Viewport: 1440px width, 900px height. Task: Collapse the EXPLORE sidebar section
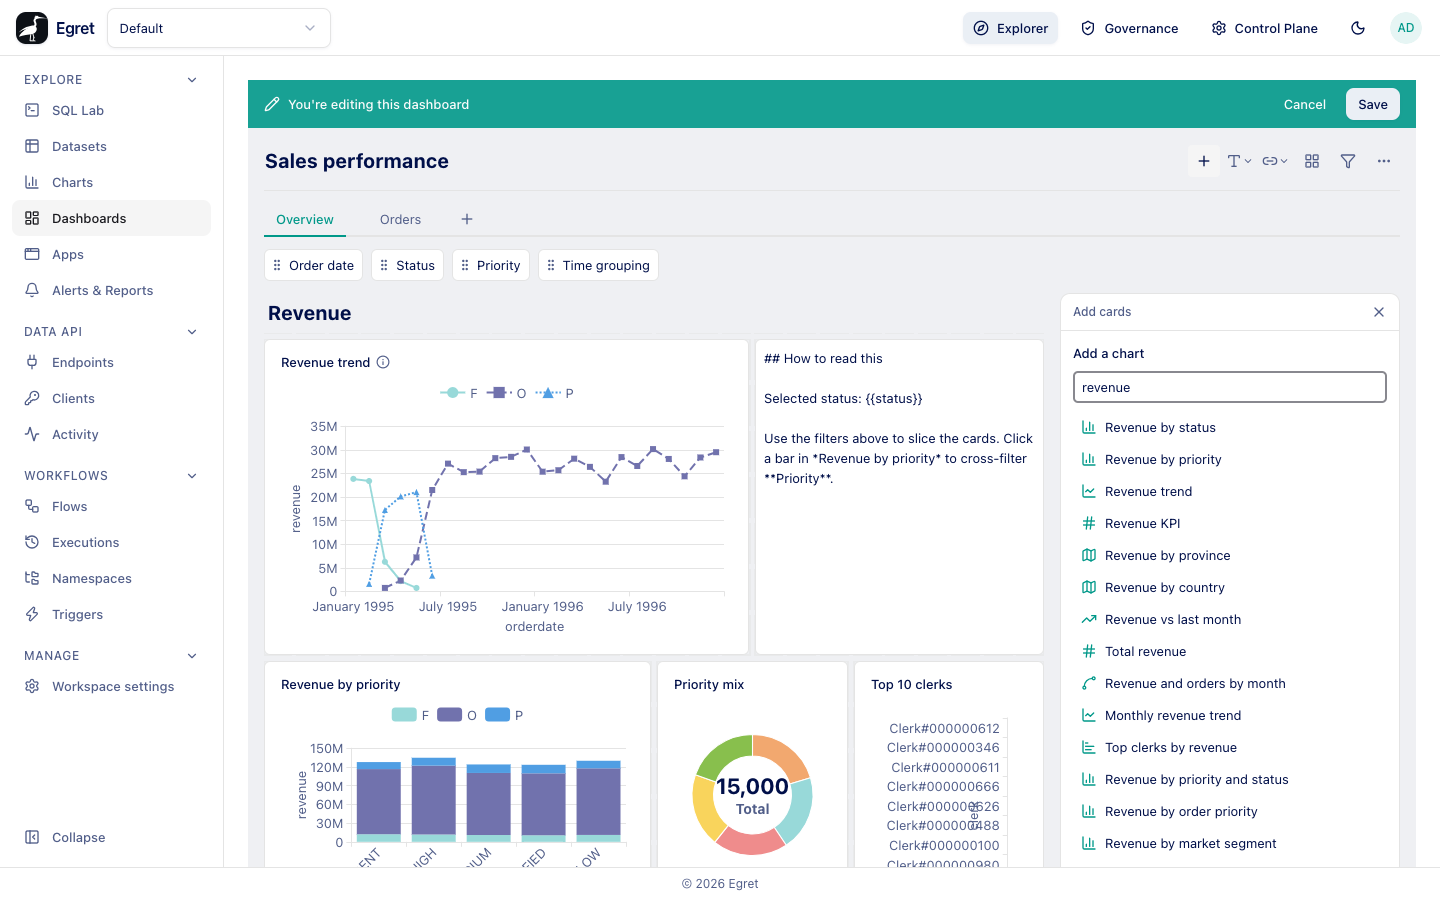pos(192,80)
